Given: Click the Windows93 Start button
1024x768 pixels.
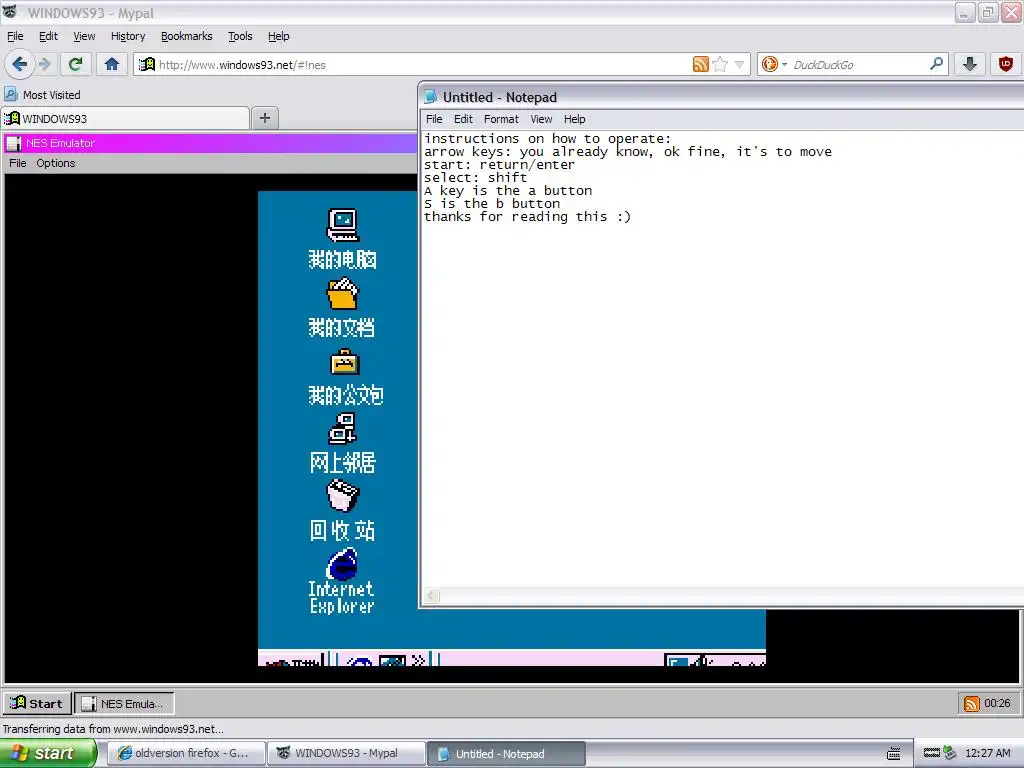Looking at the screenshot, I should click(37, 703).
